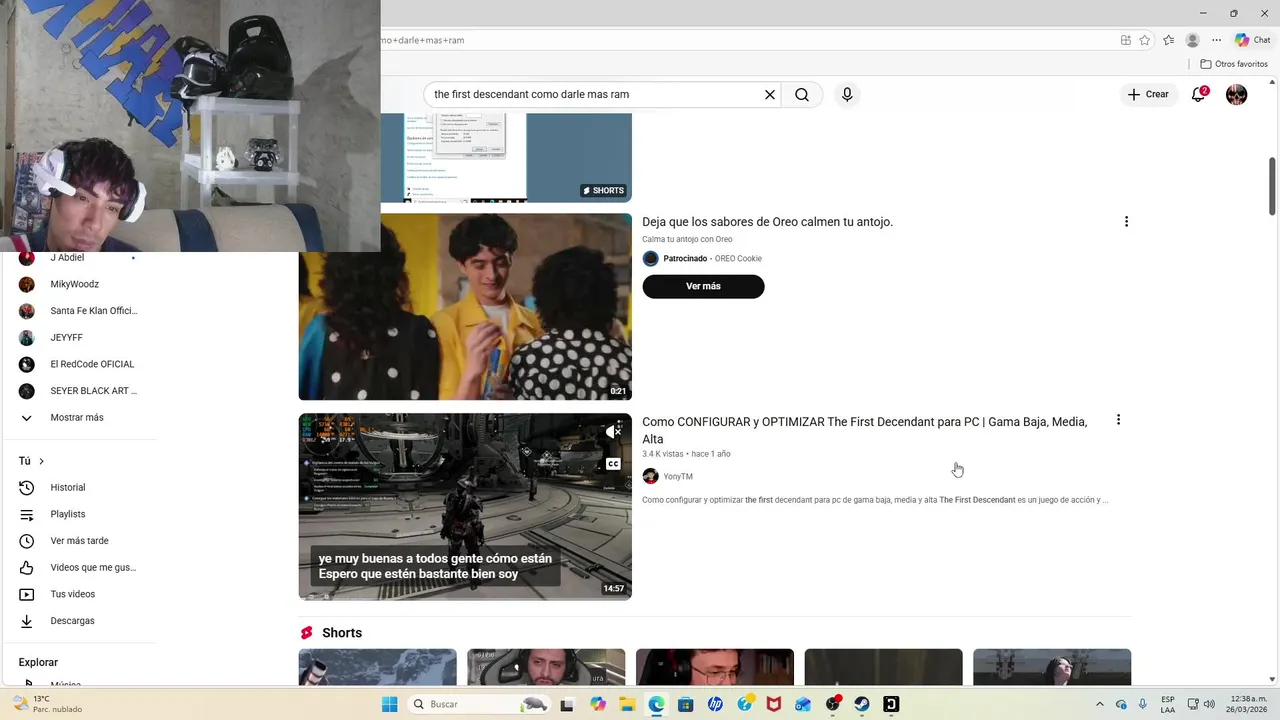Click the Descargas download arrow icon

click(x=27, y=621)
